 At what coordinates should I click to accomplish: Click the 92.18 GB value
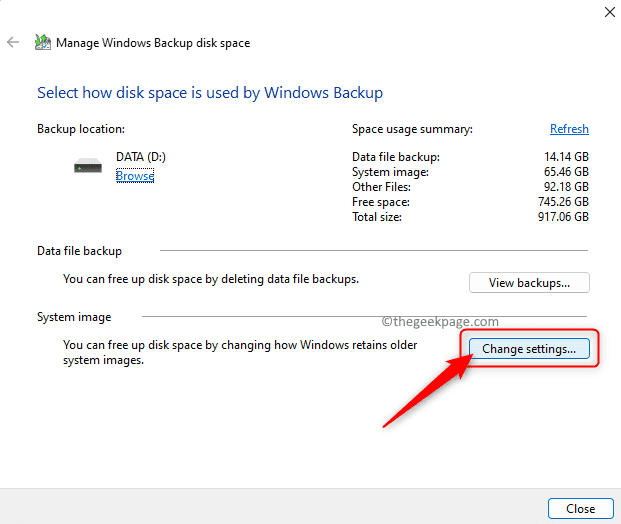pos(566,187)
